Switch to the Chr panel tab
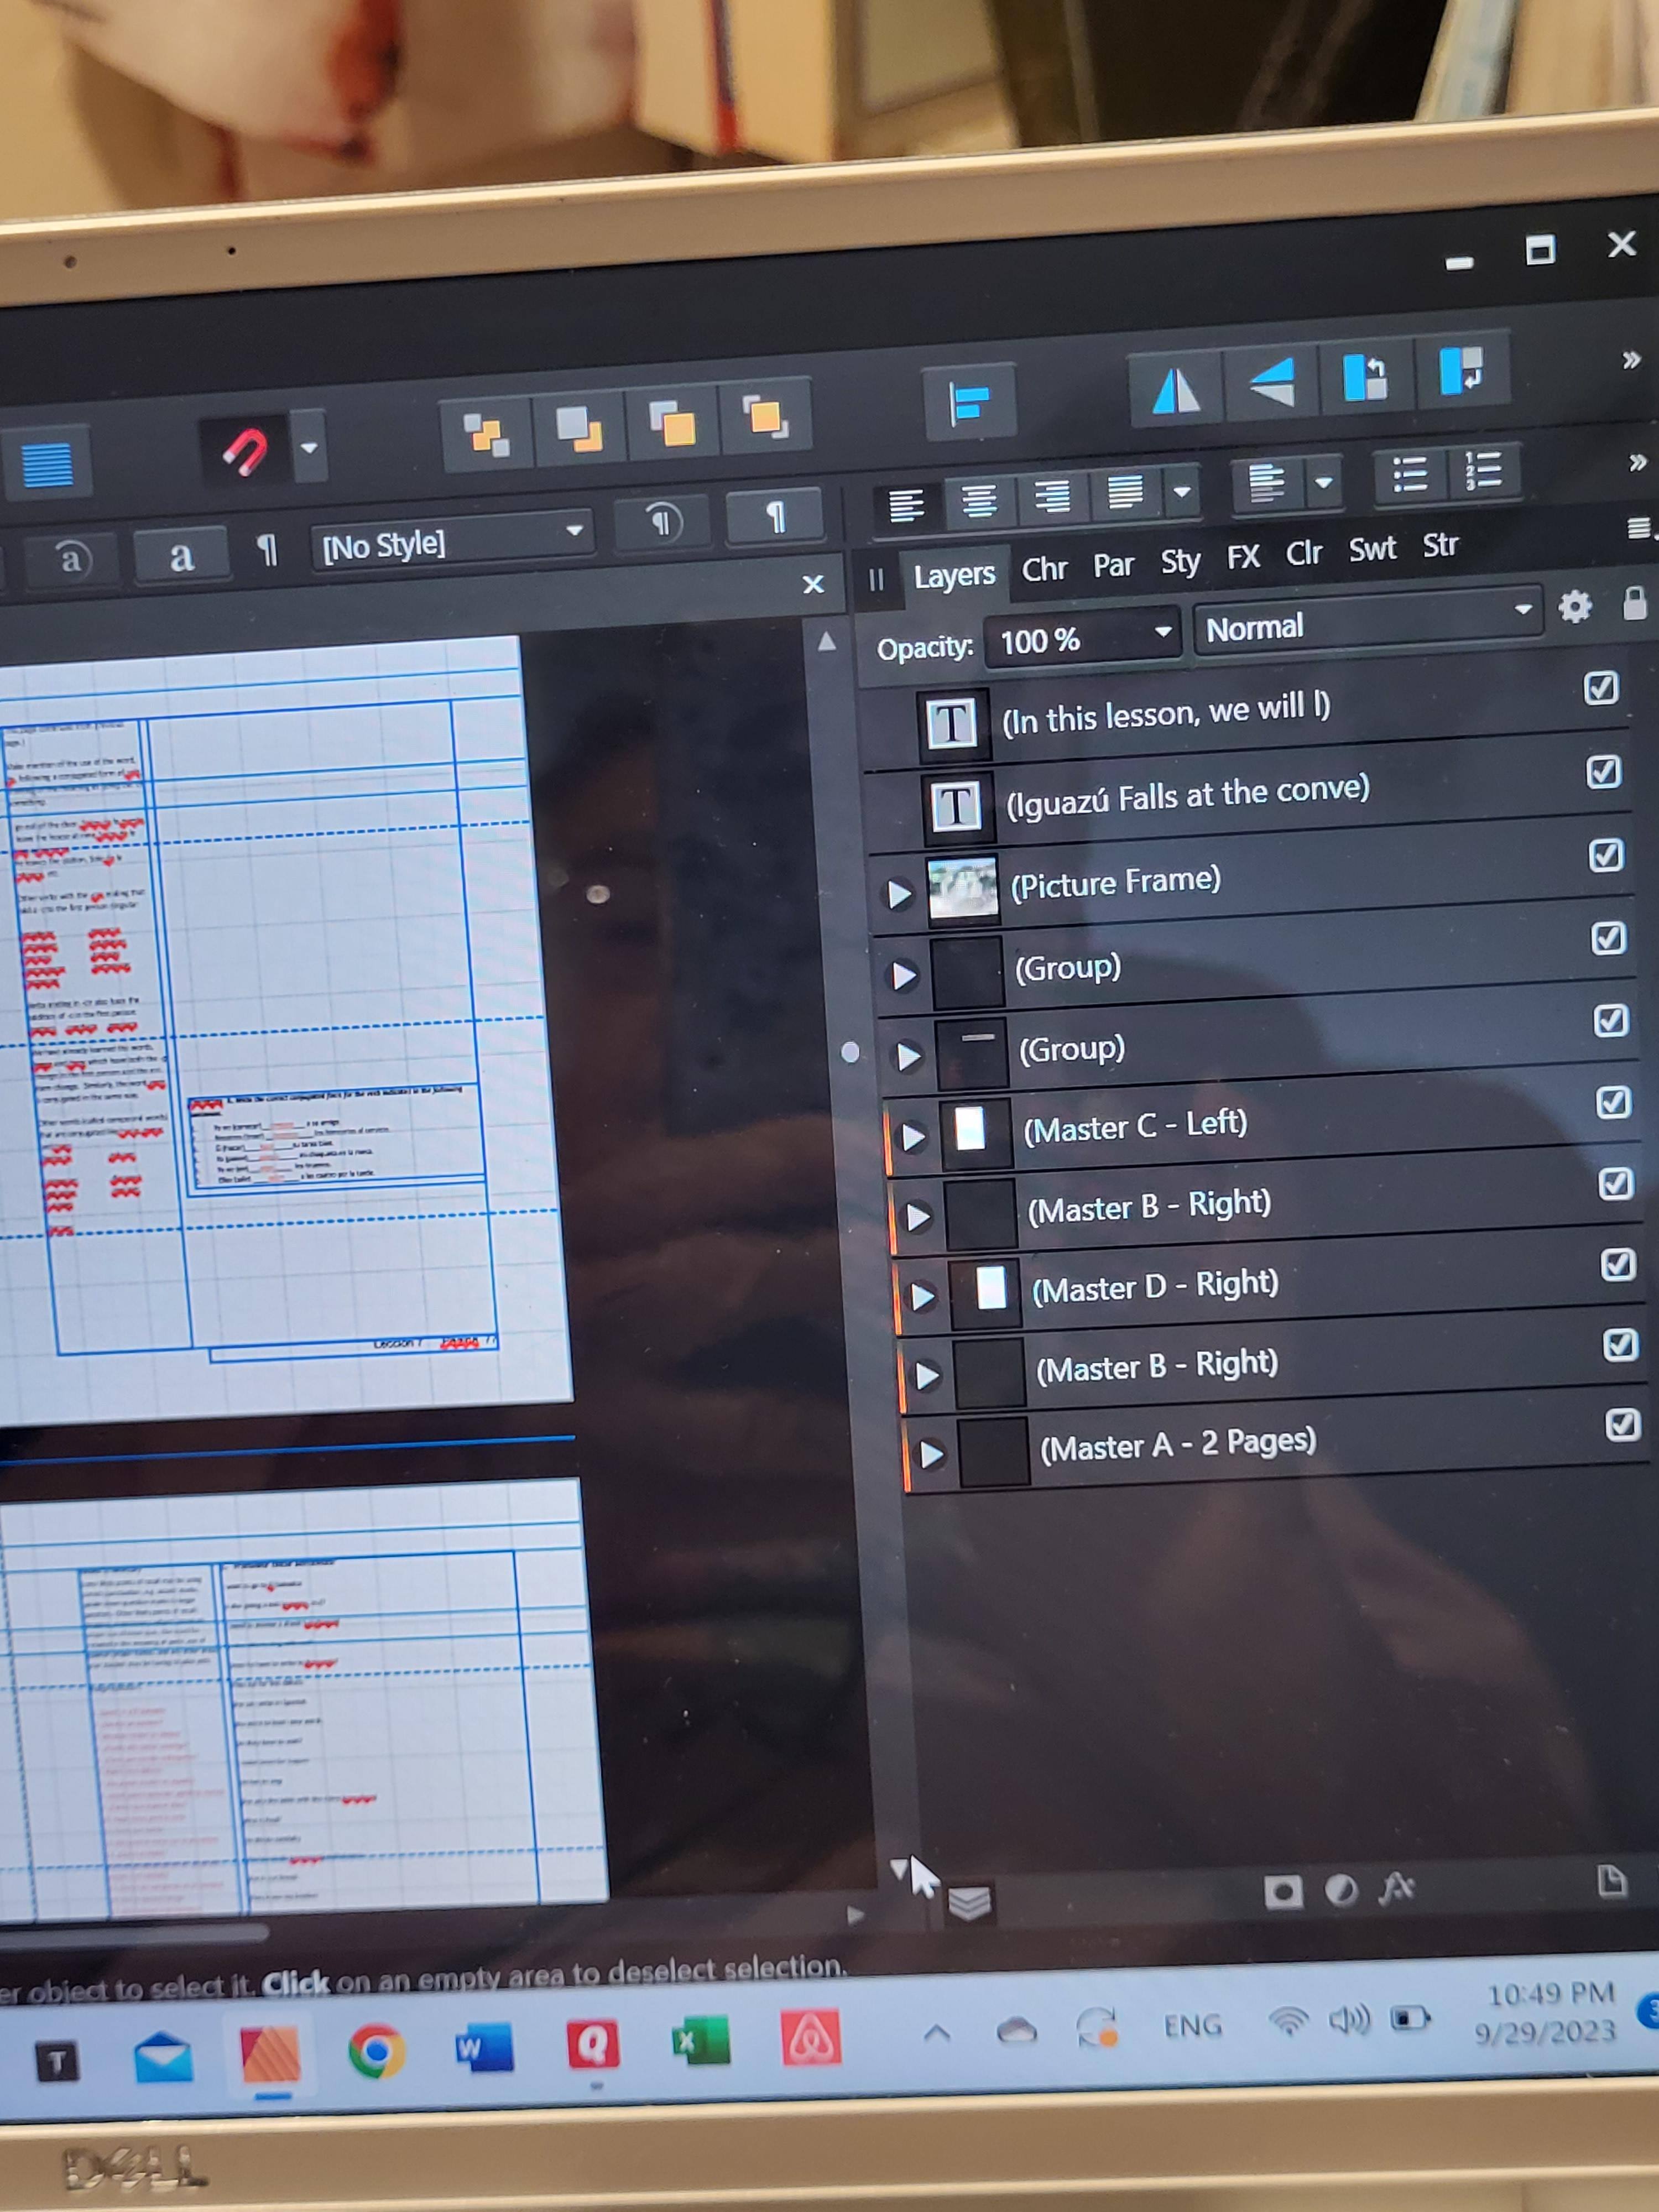Image resolution: width=1659 pixels, height=2212 pixels. click(1044, 569)
